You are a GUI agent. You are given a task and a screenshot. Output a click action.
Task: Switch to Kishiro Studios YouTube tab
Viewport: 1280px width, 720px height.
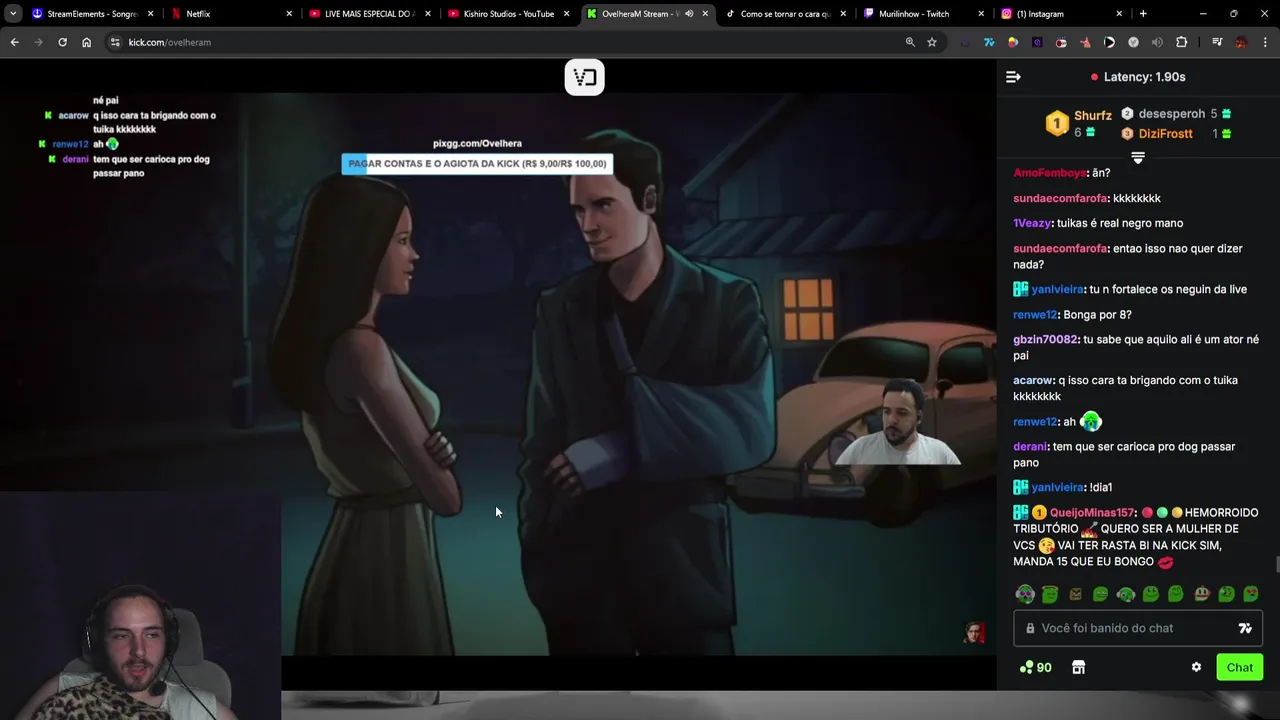tap(509, 14)
